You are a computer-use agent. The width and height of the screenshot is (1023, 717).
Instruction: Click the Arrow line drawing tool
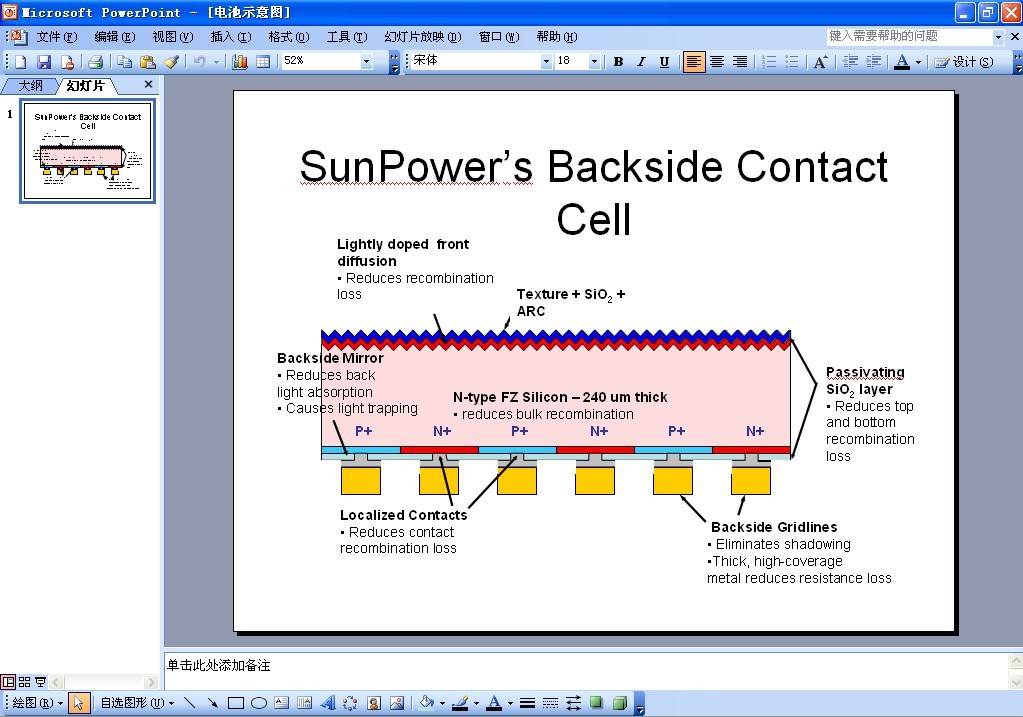coord(213,703)
